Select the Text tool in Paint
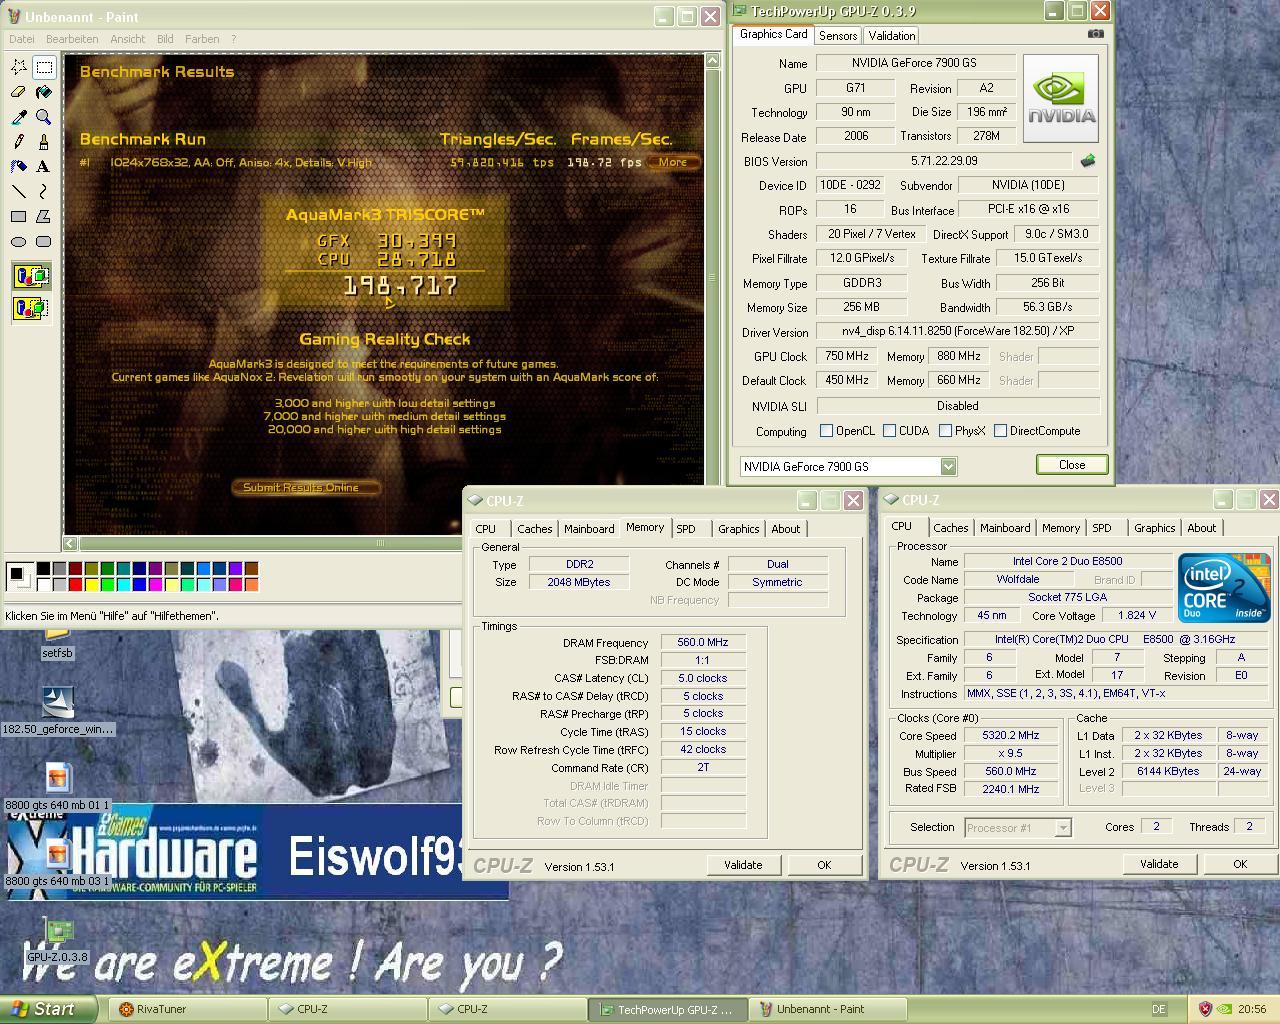 click(44, 167)
